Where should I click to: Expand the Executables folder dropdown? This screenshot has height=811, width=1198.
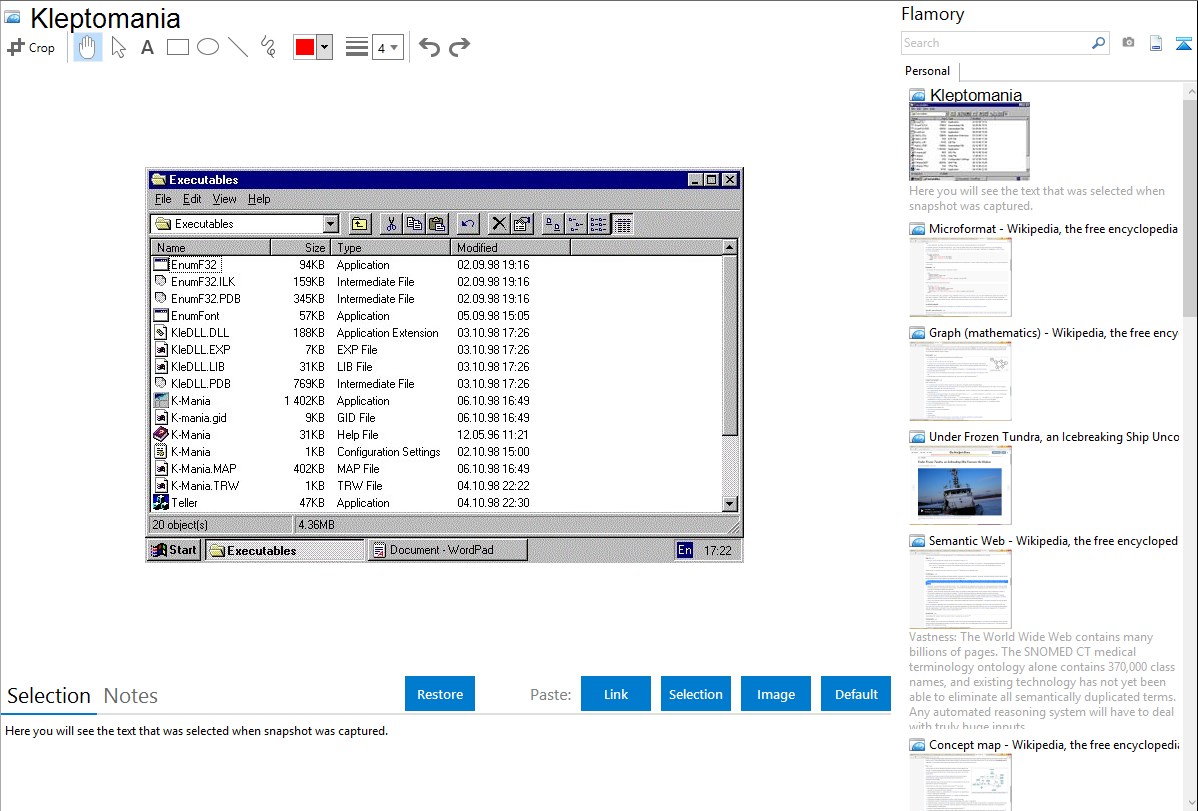pos(330,224)
